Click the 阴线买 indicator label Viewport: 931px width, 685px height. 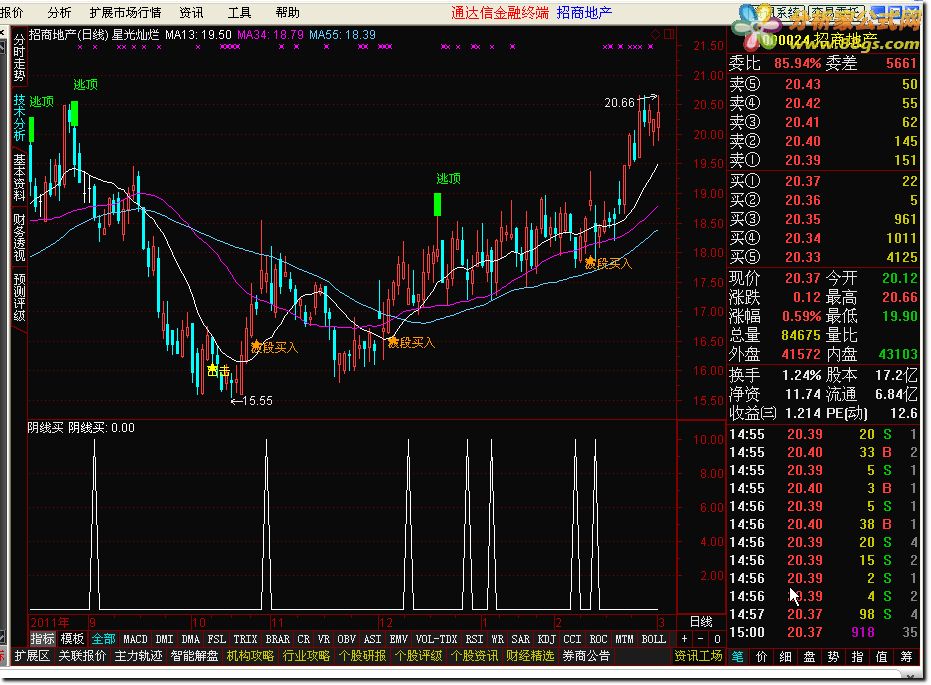click(45, 427)
